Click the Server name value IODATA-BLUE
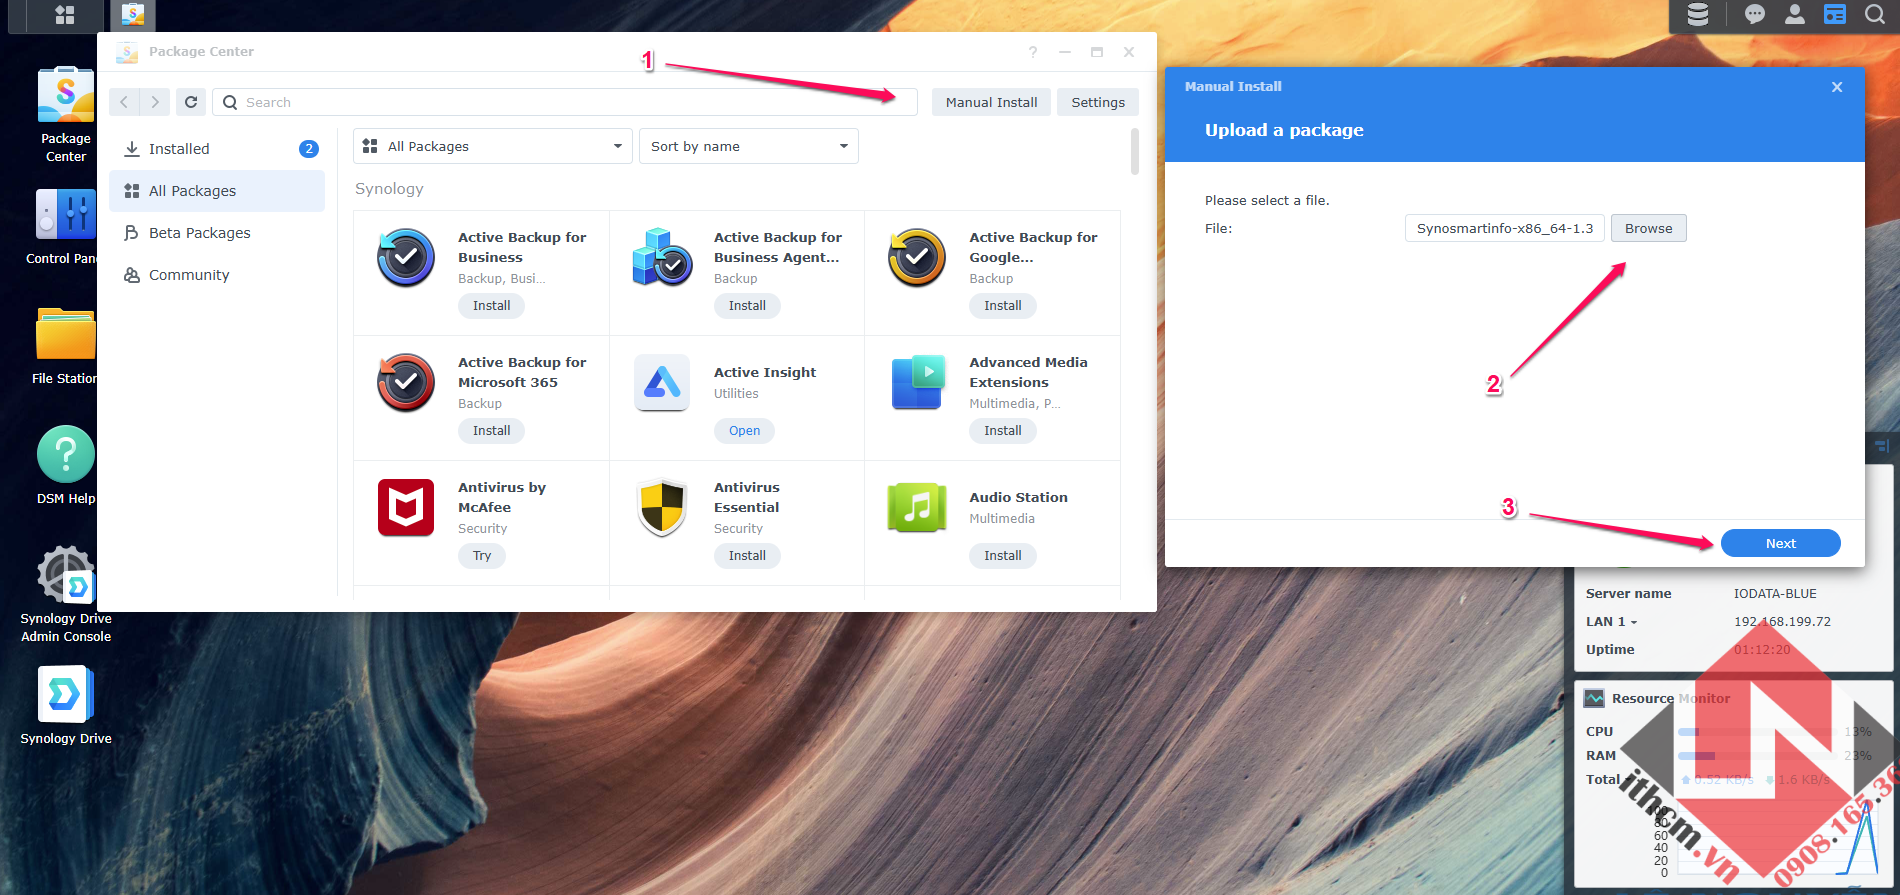The image size is (1900, 895). coord(1775,593)
